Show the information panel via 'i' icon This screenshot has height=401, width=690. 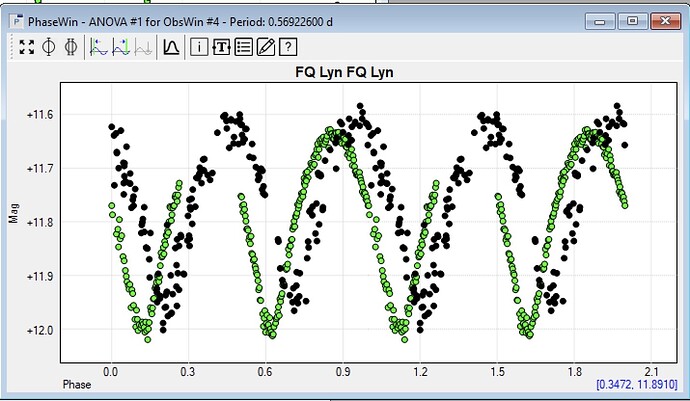(x=199, y=47)
